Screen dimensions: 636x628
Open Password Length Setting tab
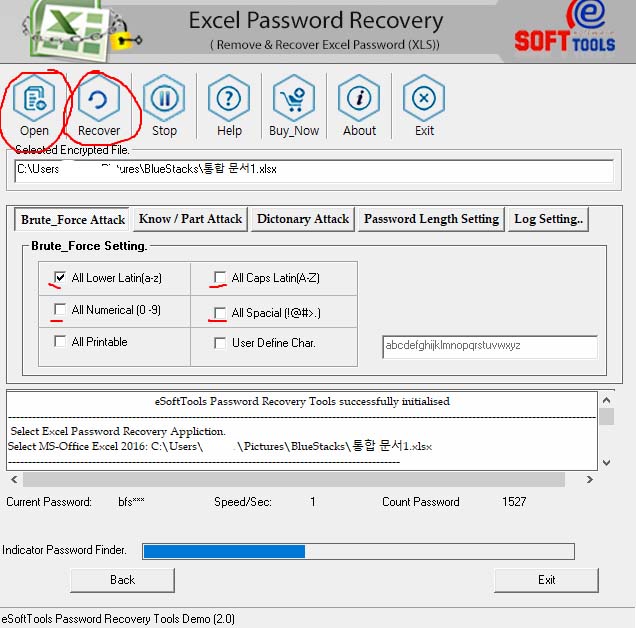point(432,219)
